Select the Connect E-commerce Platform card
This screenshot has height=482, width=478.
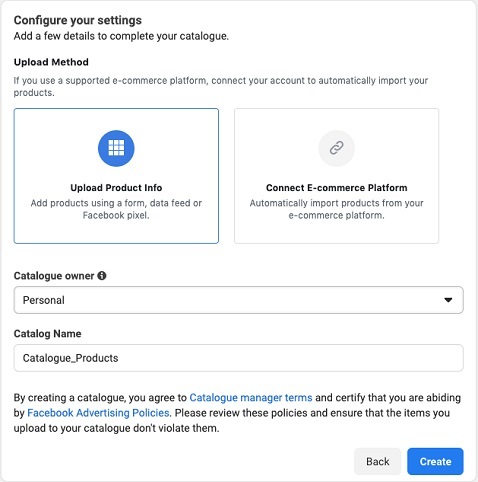click(336, 176)
